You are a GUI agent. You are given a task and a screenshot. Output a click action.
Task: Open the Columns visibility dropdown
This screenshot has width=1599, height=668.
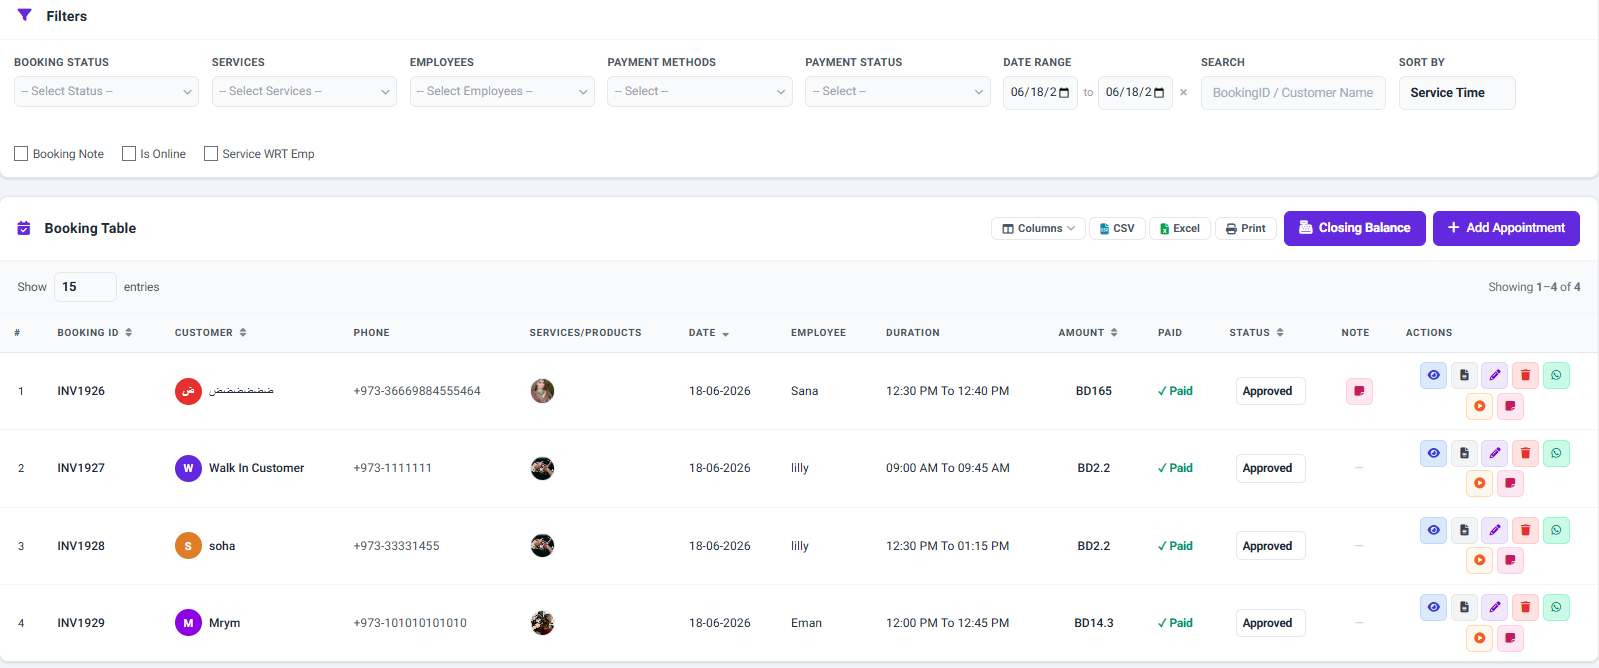tap(1038, 228)
